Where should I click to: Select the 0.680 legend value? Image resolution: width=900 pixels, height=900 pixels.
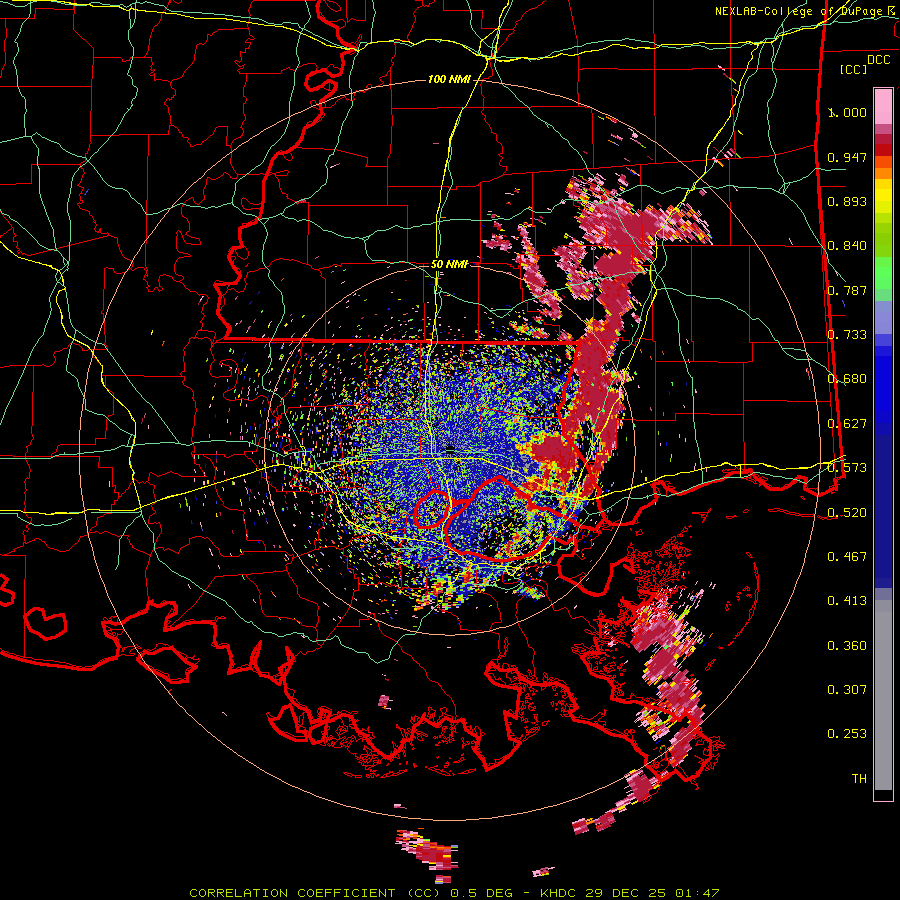point(847,379)
